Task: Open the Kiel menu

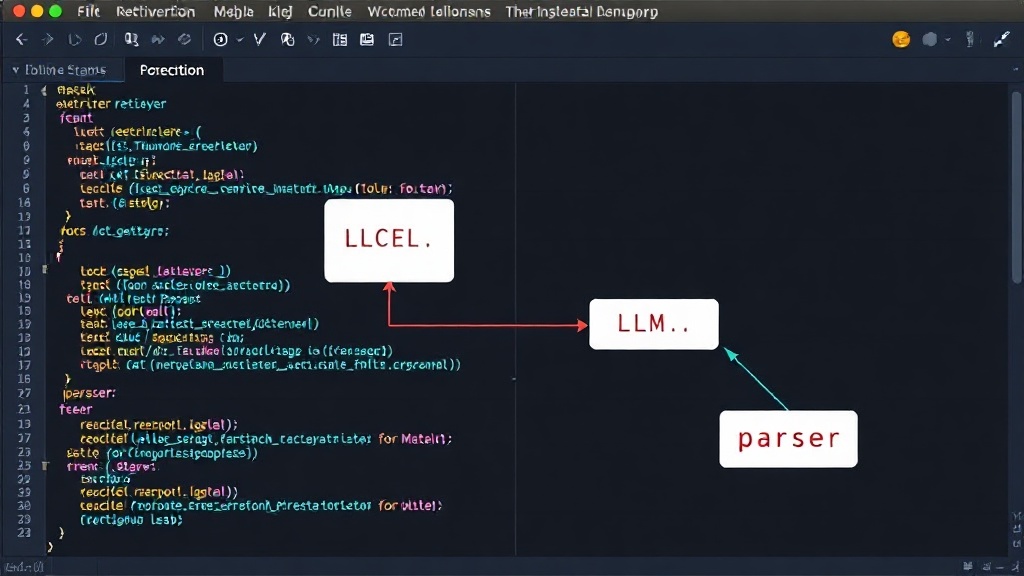Action: tap(280, 12)
